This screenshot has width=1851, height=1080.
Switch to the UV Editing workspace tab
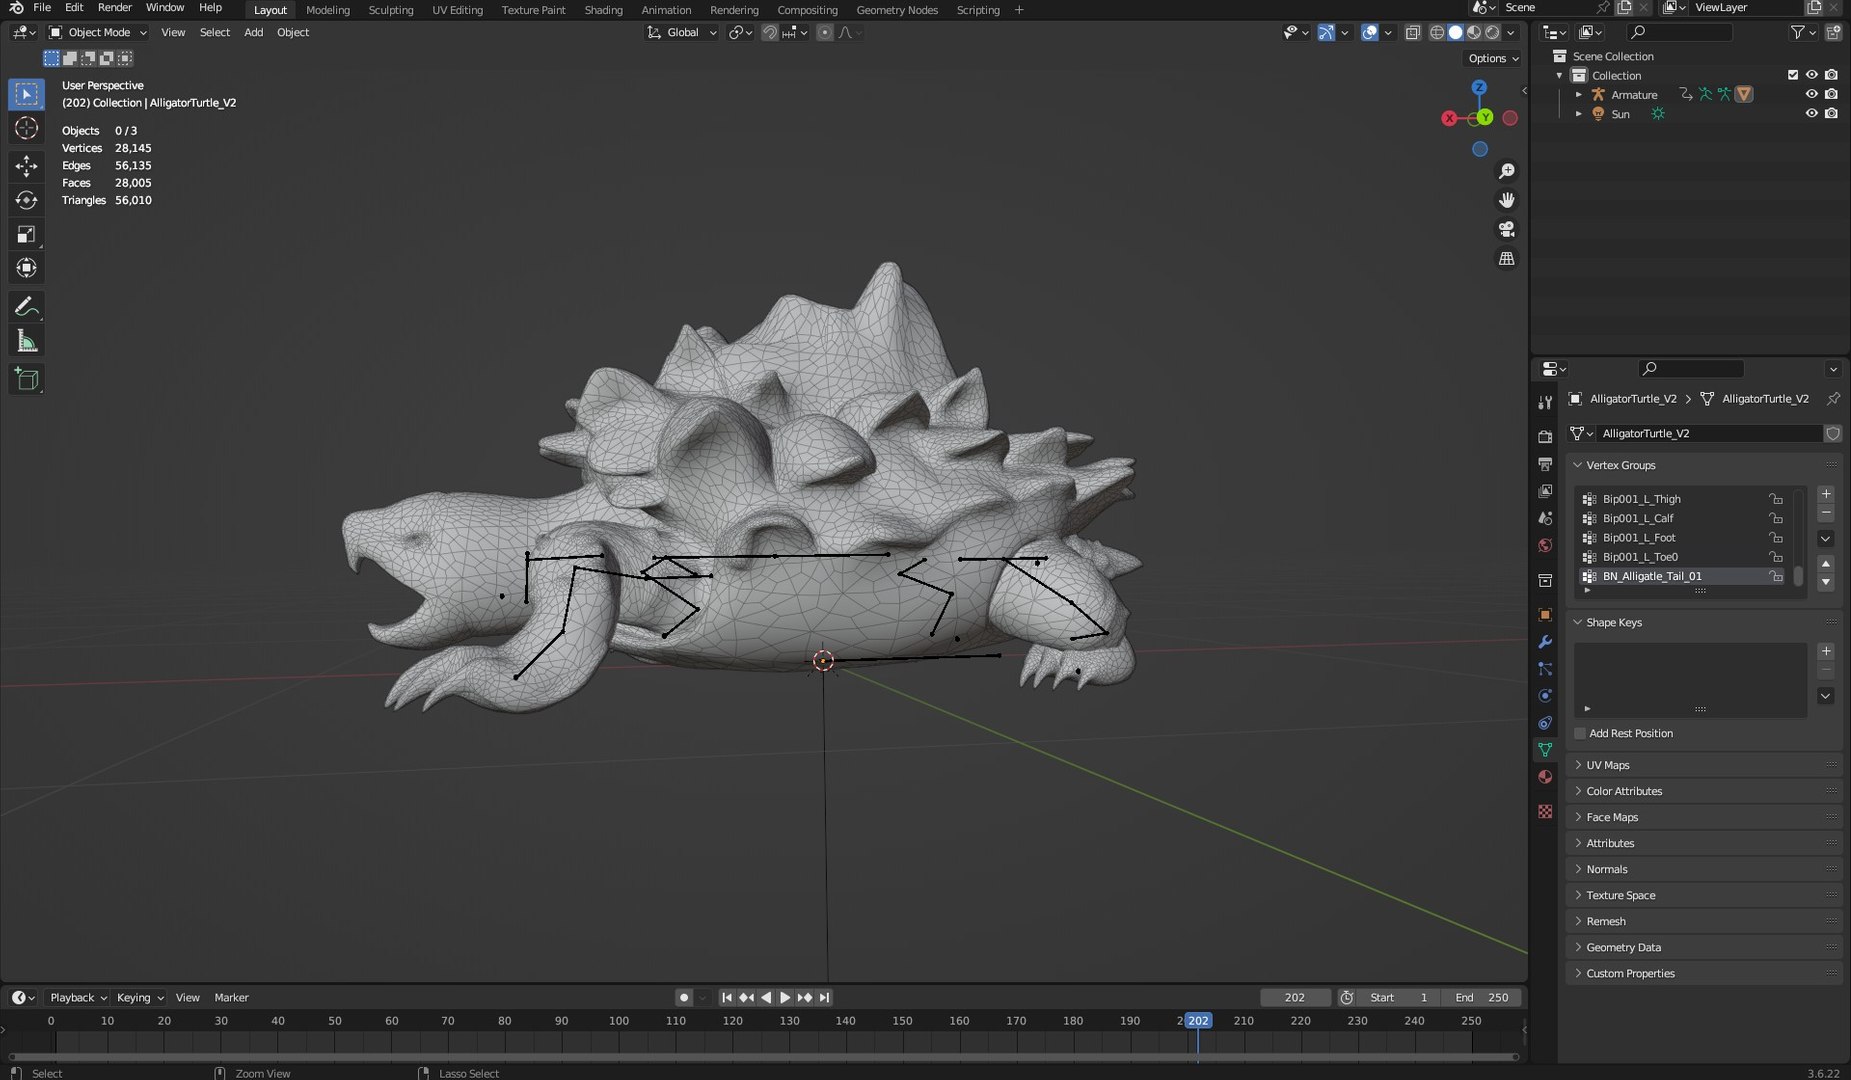pyautogui.click(x=457, y=10)
